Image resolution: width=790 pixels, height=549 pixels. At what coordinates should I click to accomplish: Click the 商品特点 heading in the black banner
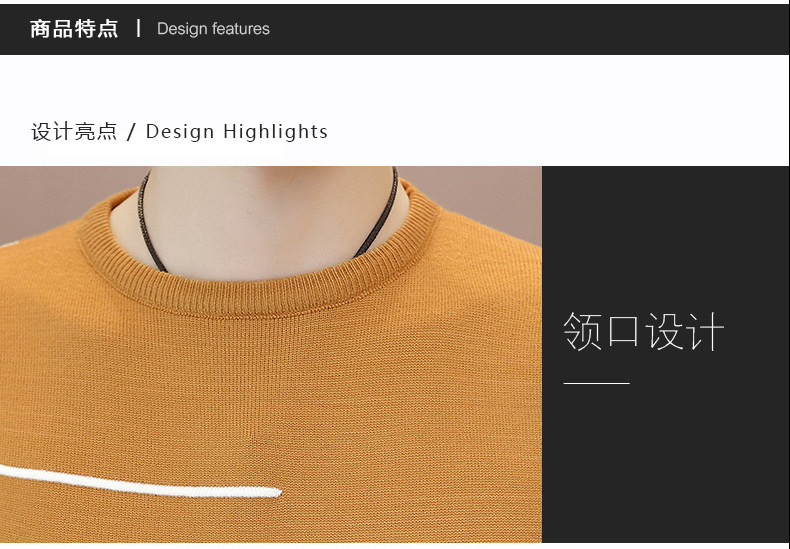click(x=74, y=29)
